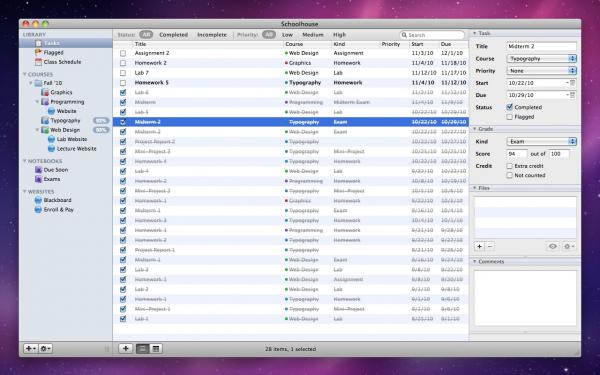Open the Course dropdown showing Typography
The height and width of the screenshot is (375, 600).
541,59
